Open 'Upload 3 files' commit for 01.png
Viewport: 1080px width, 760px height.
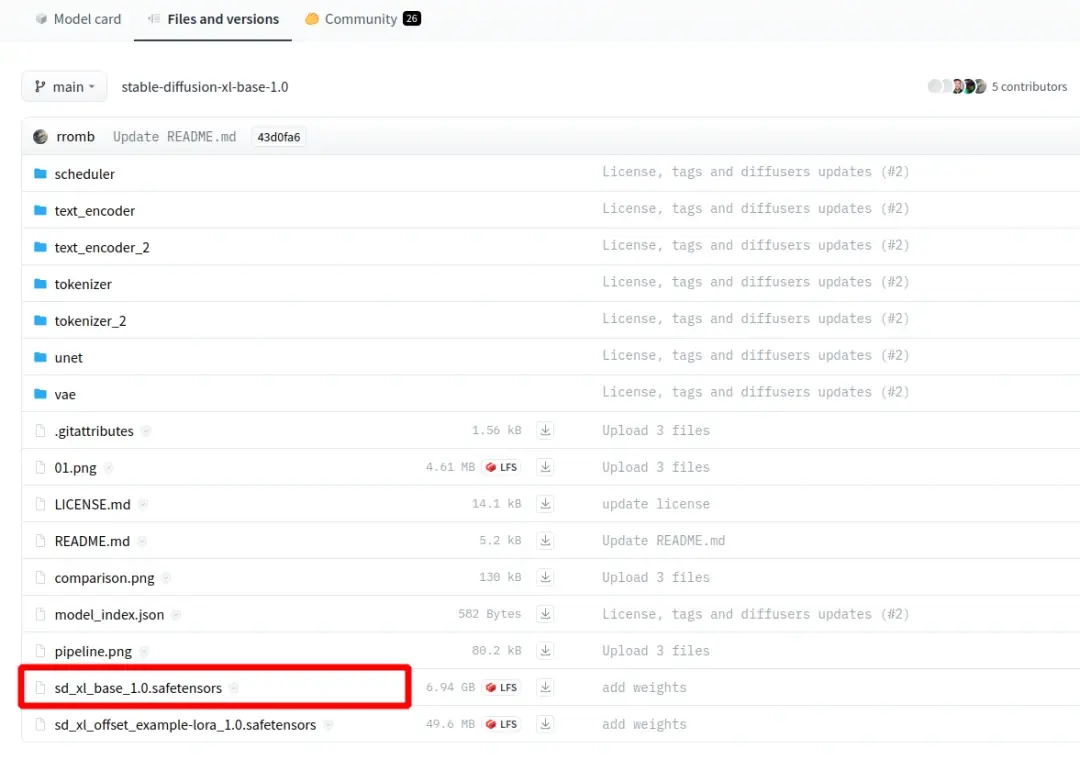[x=655, y=467]
